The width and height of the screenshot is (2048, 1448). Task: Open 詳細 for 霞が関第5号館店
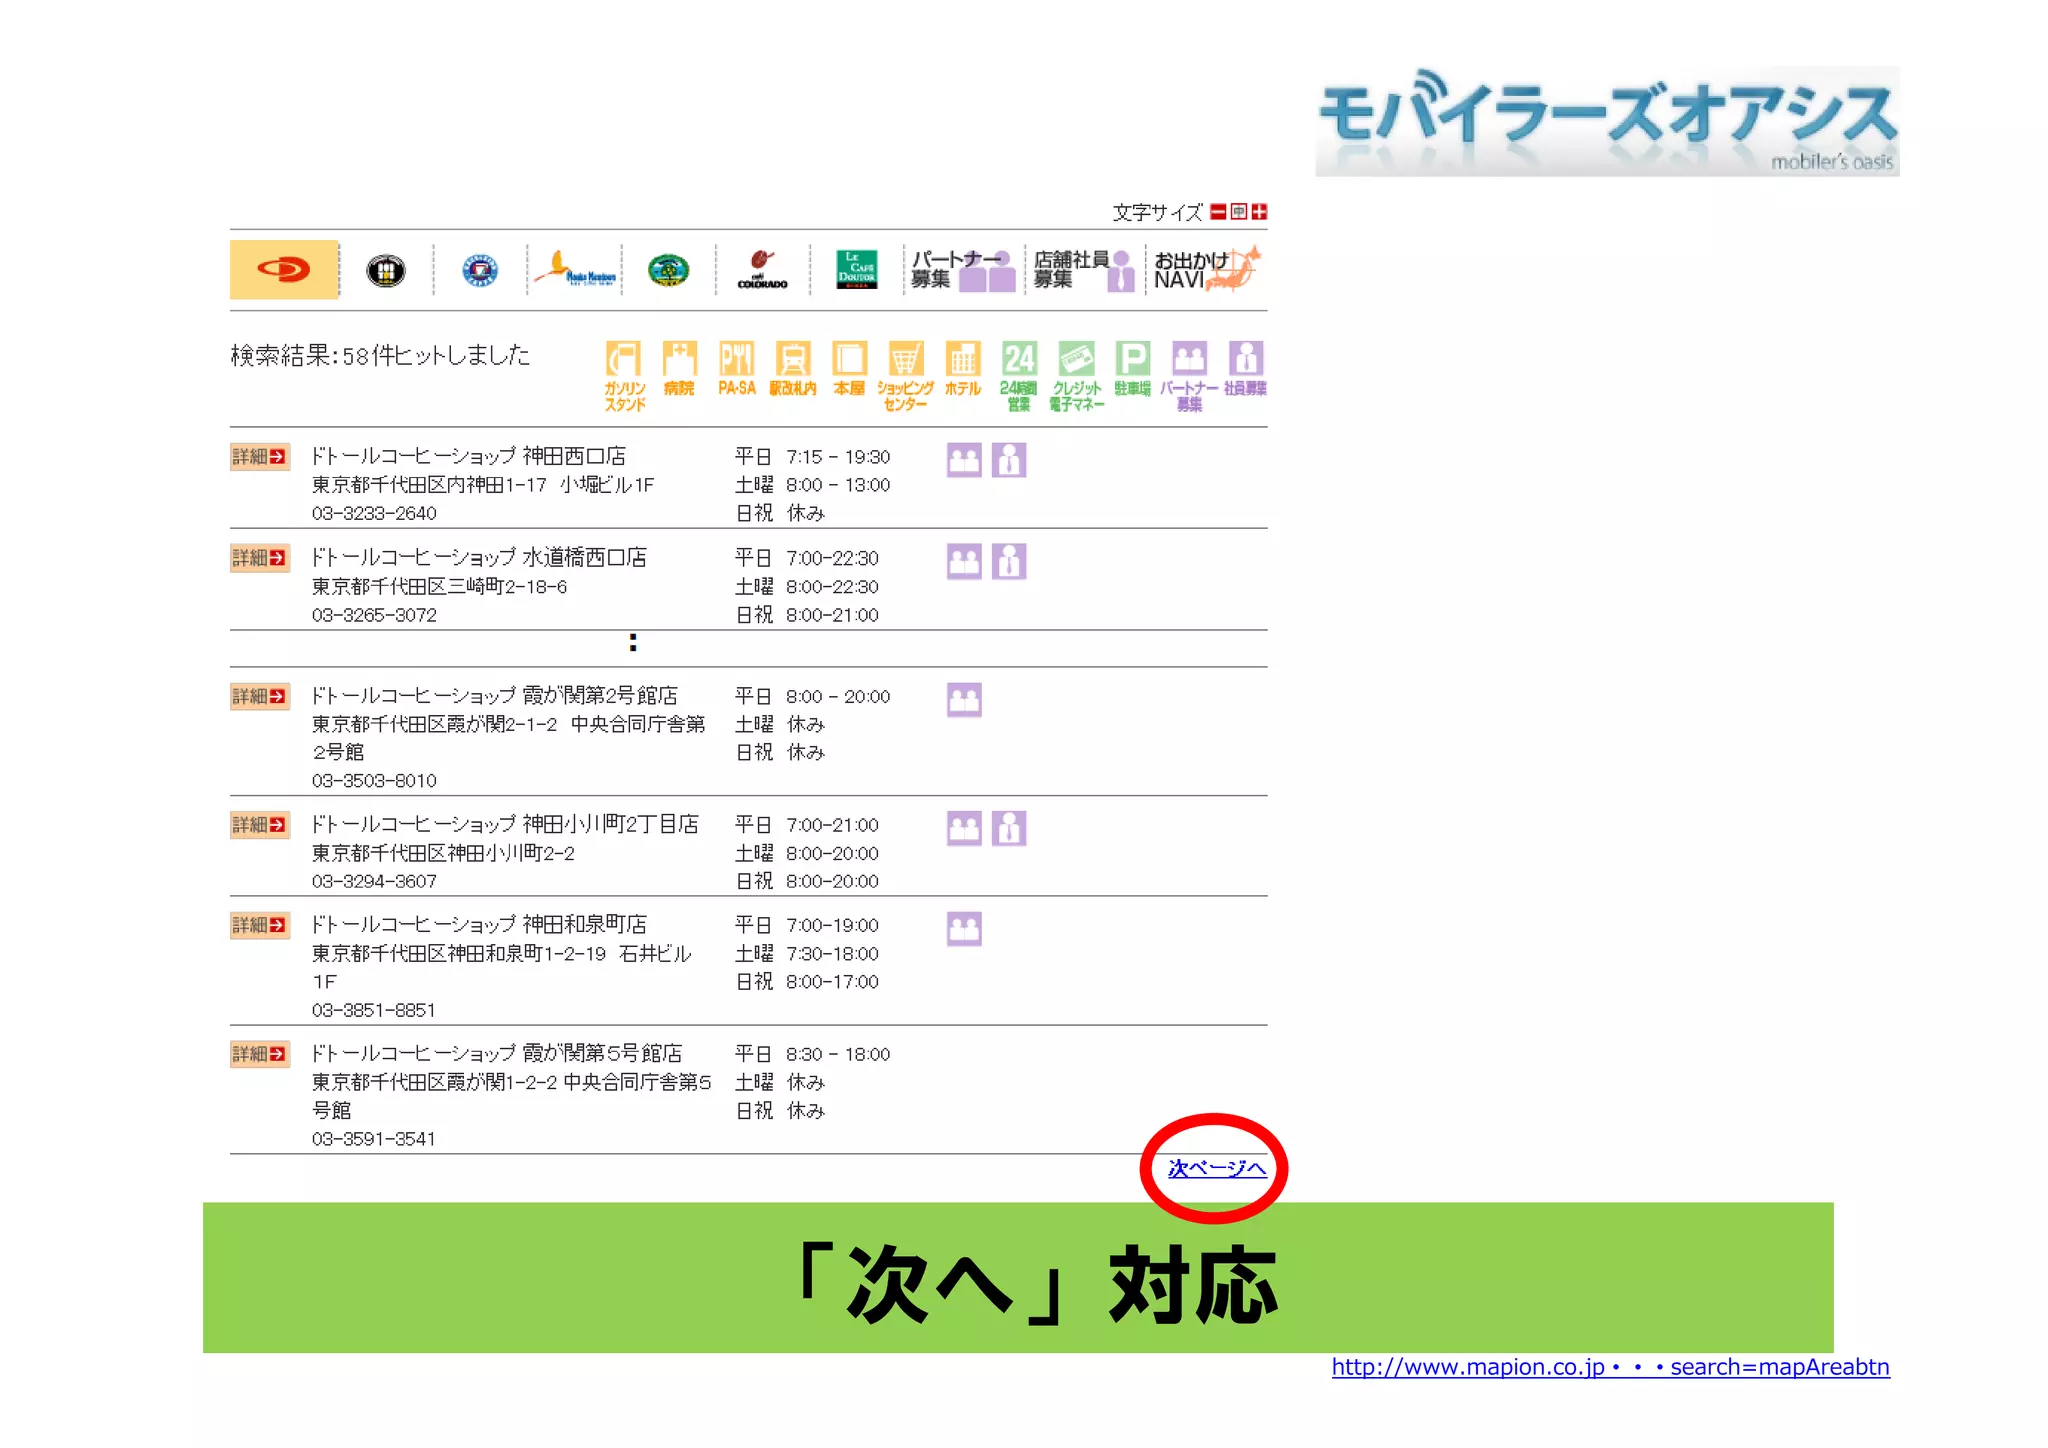[260, 1054]
